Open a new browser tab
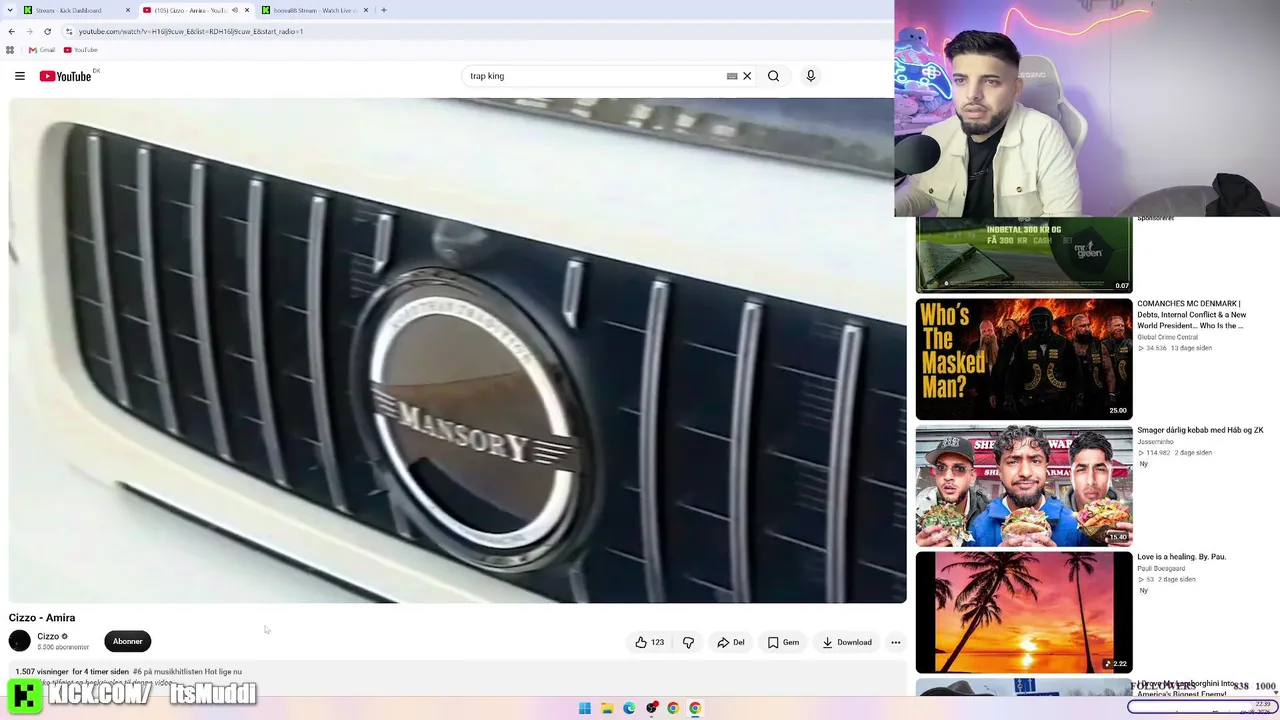Screen dimensions: 1280x720 click(x=384, y=10)
